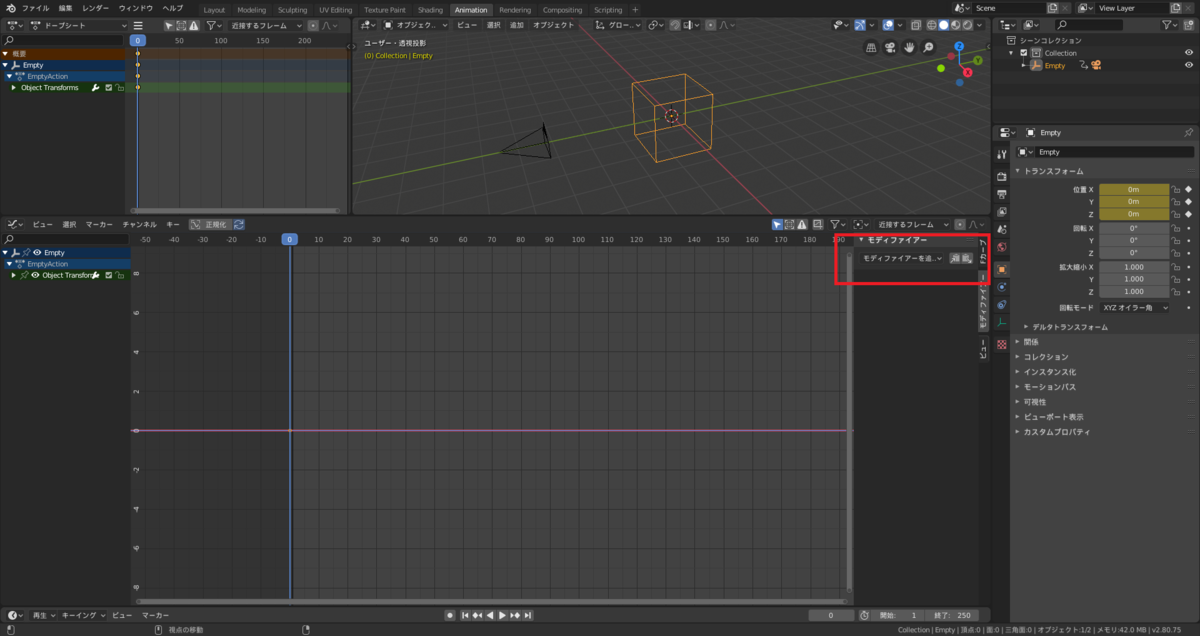The image size is (1200, 636).
Task: Click the pan view hand icon
Action: pos(909,47)
